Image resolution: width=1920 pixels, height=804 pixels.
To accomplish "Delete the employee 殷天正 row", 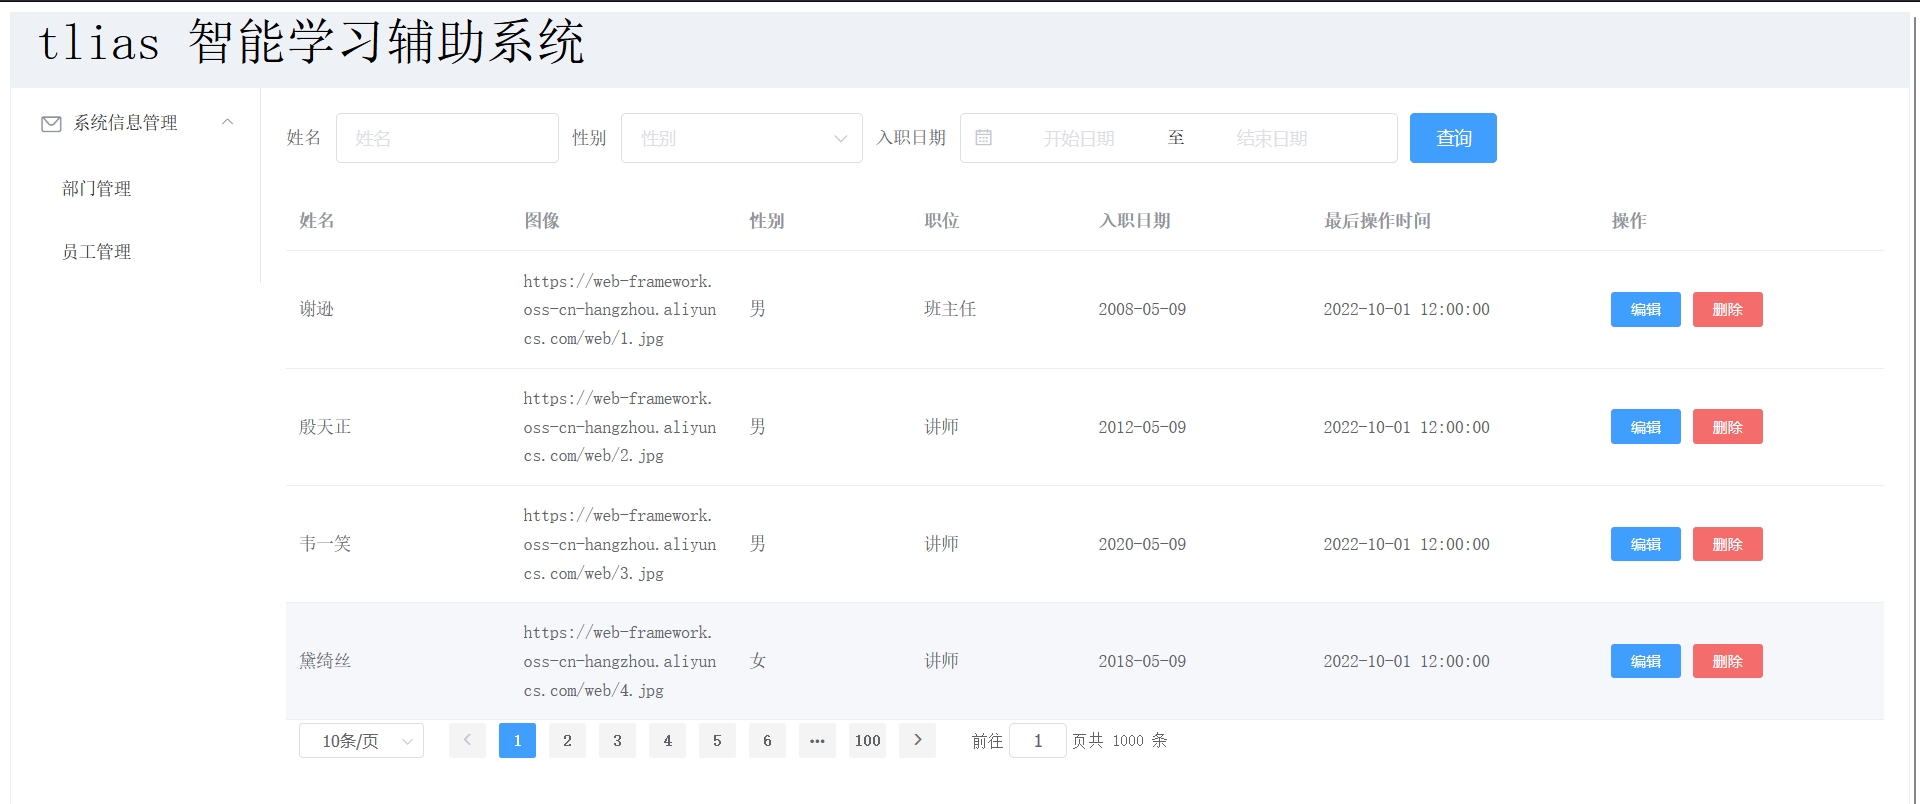I will pyautogui.click(x=1727, y=427).
